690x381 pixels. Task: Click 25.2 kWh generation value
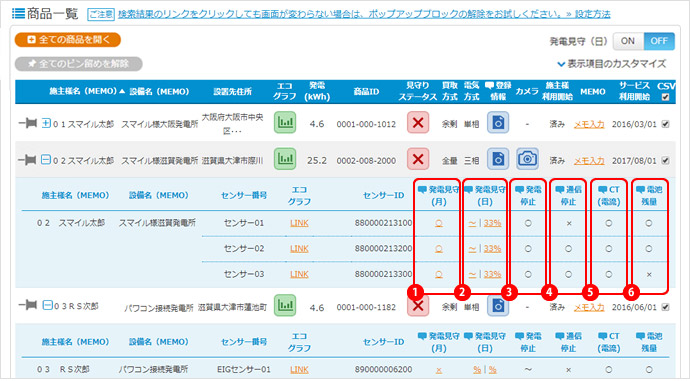click(x=317, y=161)
